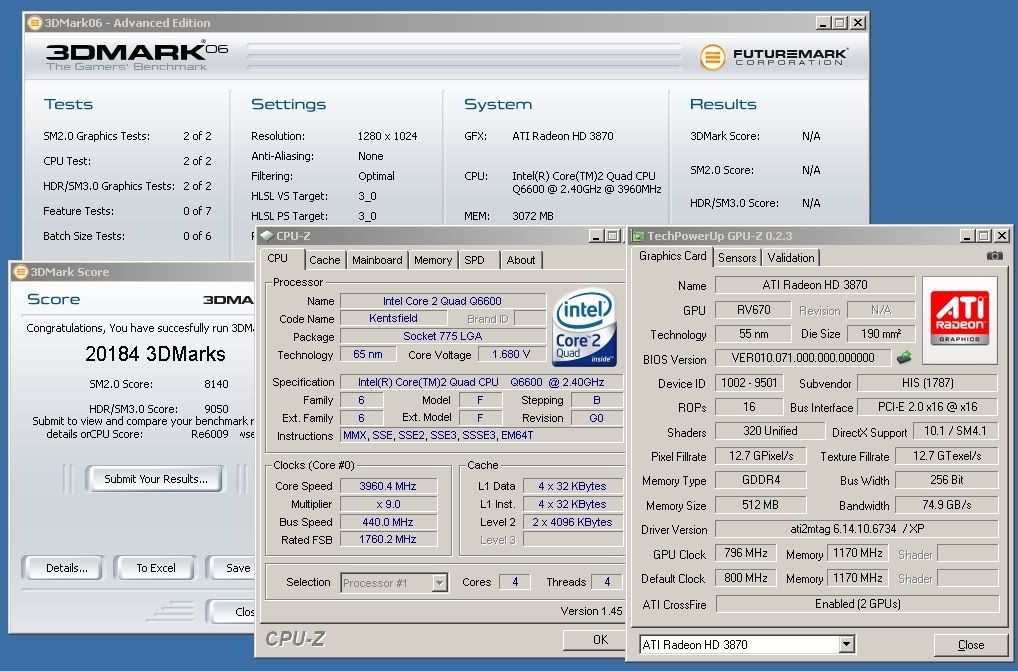
Task: Click the BIOS Version field in GPU-Z
Action: [x=802, y=358]
